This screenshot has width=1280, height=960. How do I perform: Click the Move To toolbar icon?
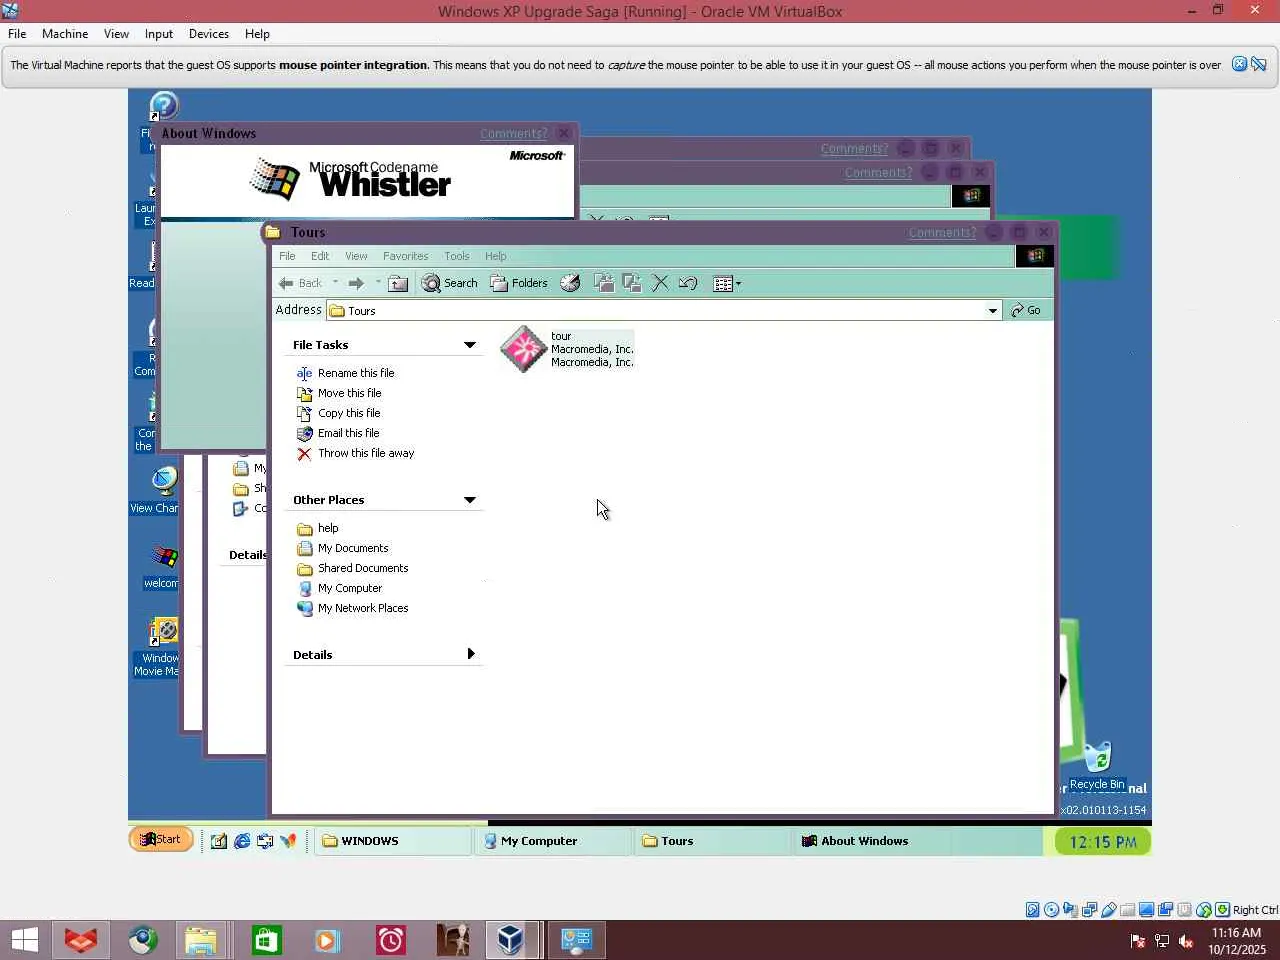tap(604, 283)
